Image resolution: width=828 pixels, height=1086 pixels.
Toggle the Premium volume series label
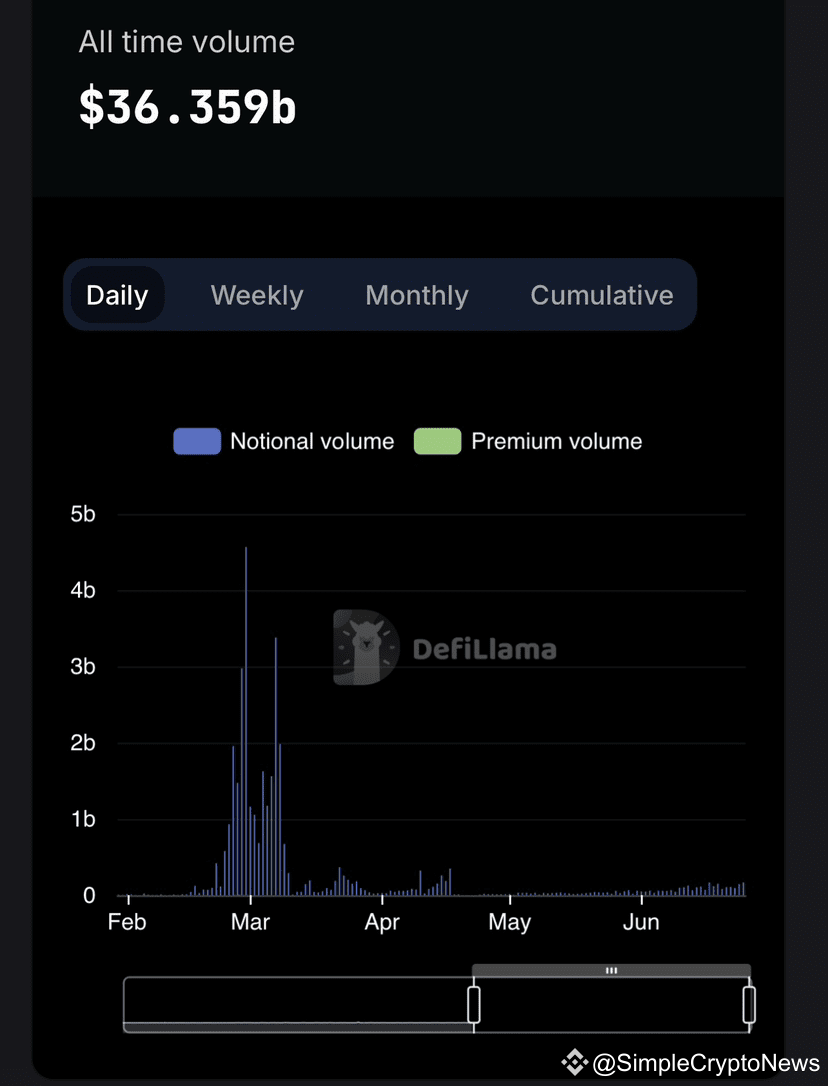click(557, 441)
